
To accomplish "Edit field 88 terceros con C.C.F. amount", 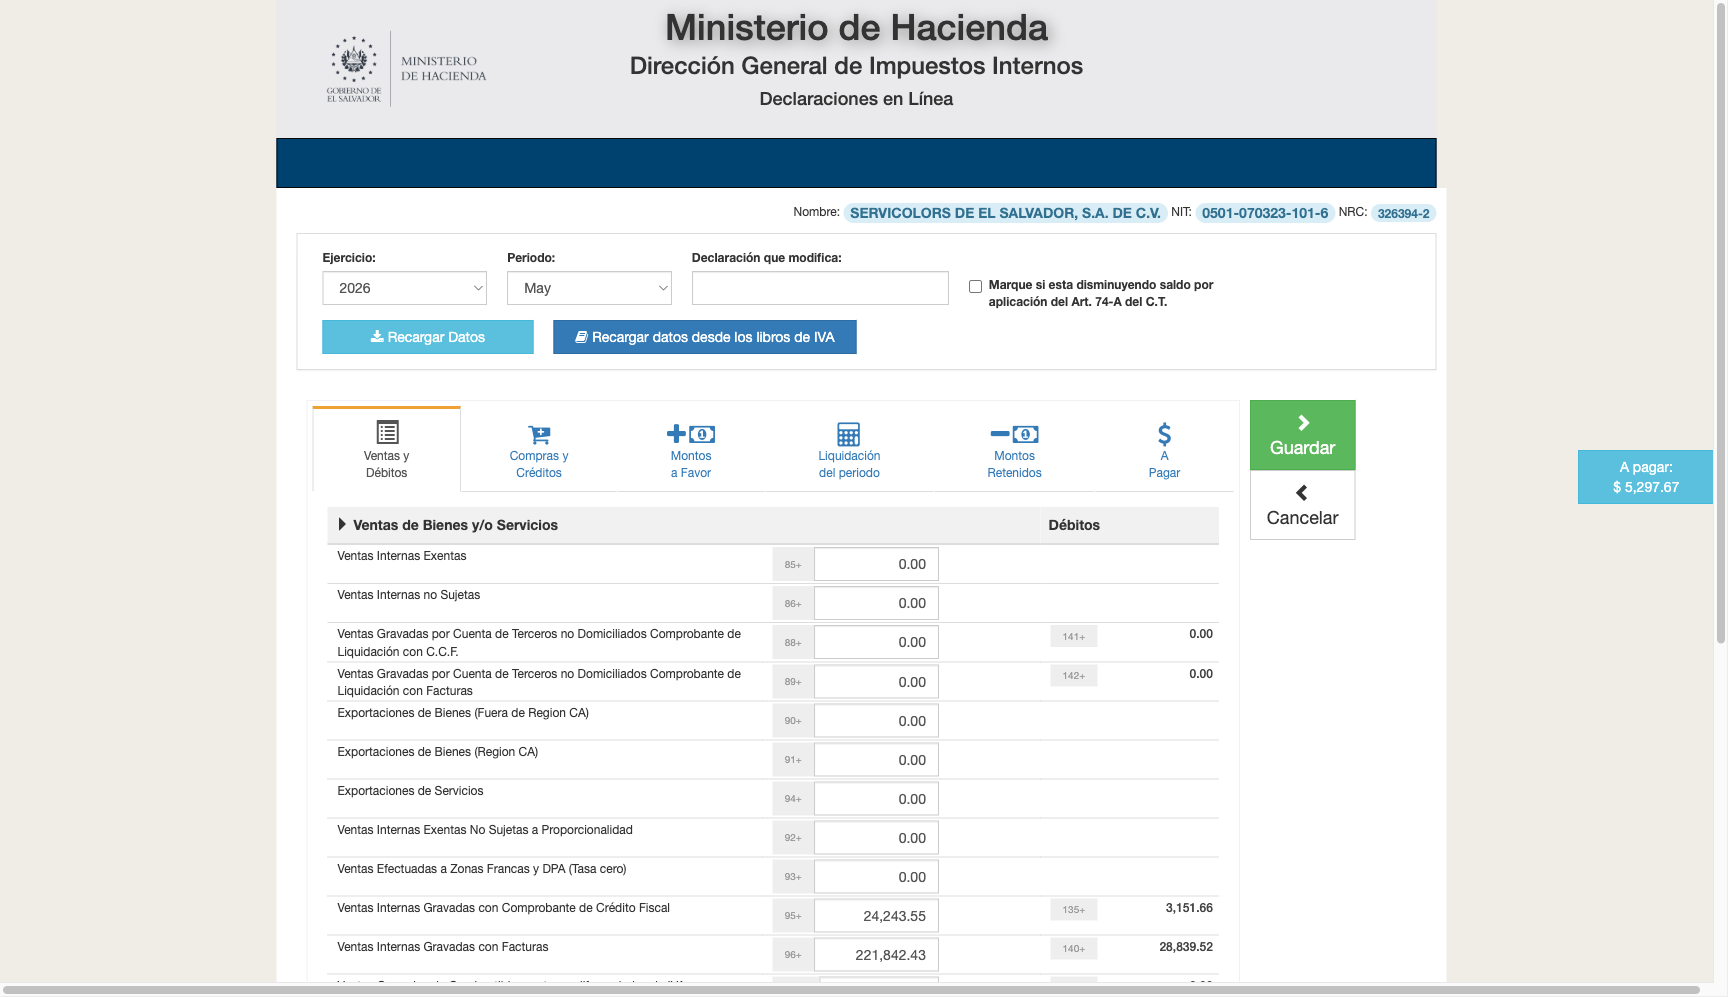I will point(876,642).
